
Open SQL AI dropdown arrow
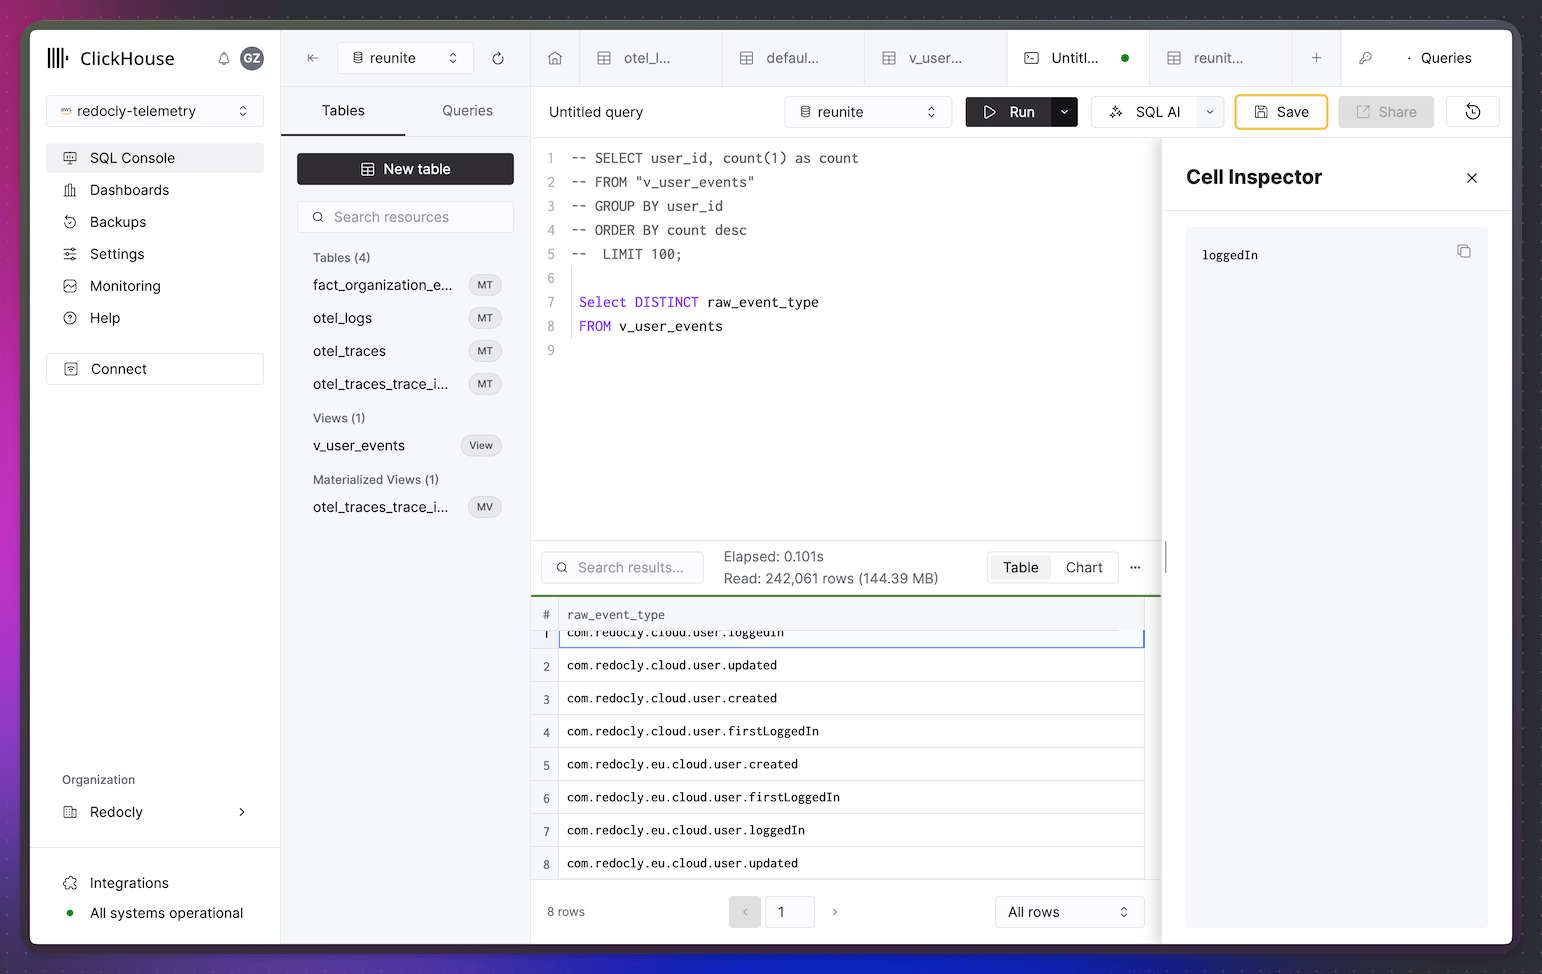point(1210,112)
